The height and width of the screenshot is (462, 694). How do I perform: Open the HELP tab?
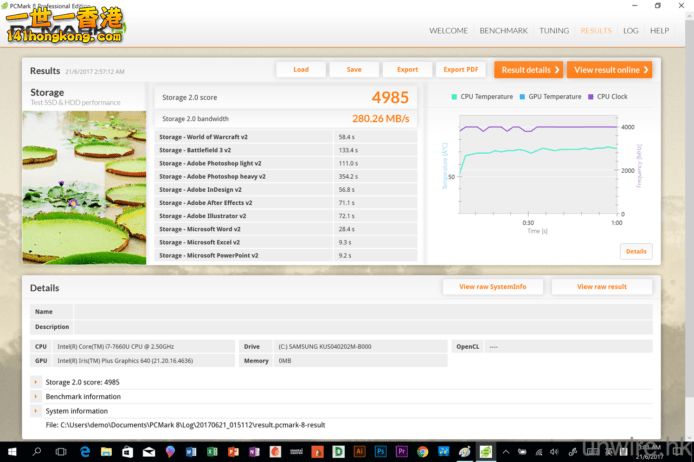[x=659, y=31]
